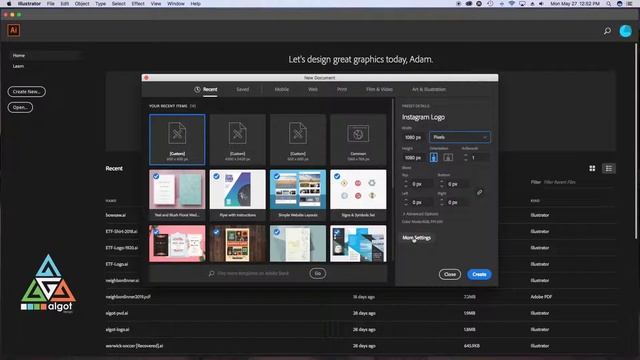The image size is (640, 360).
Task: Click the Adobe Stock template search magnifier
Action: point(211,273)
